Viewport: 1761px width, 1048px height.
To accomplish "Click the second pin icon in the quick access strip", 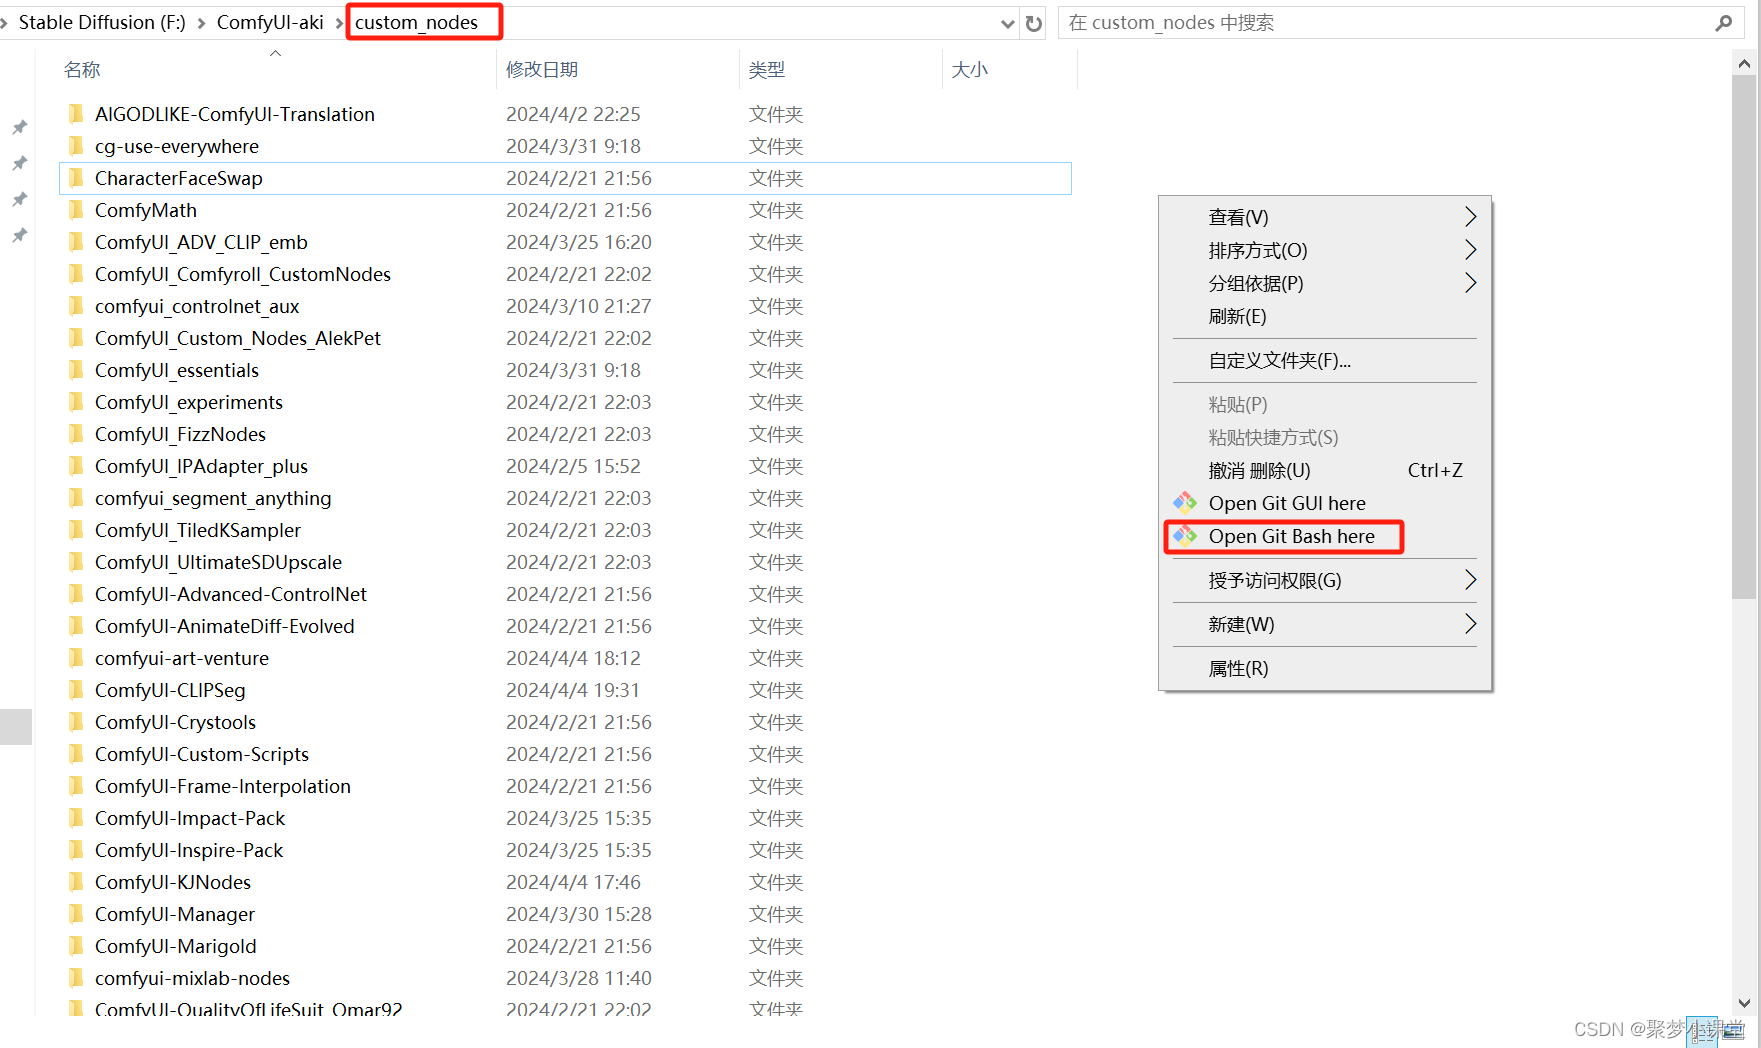I will coord(19,163).
